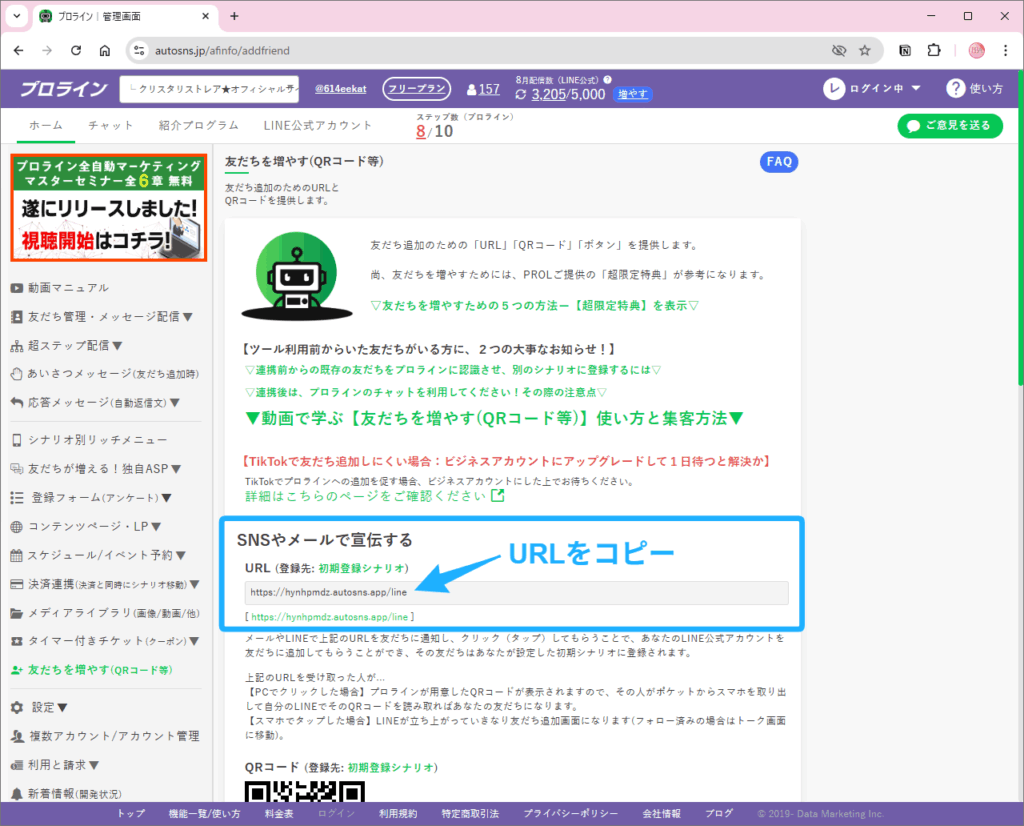Click the URL text field to copy

click(x=517, y=592)
